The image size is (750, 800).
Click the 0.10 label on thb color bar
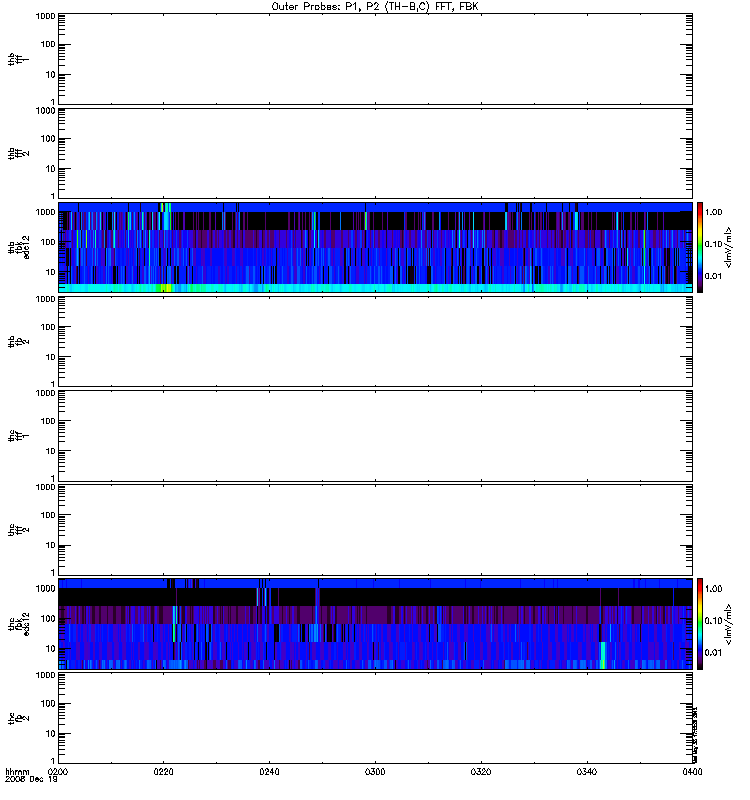tap(714, 244)
